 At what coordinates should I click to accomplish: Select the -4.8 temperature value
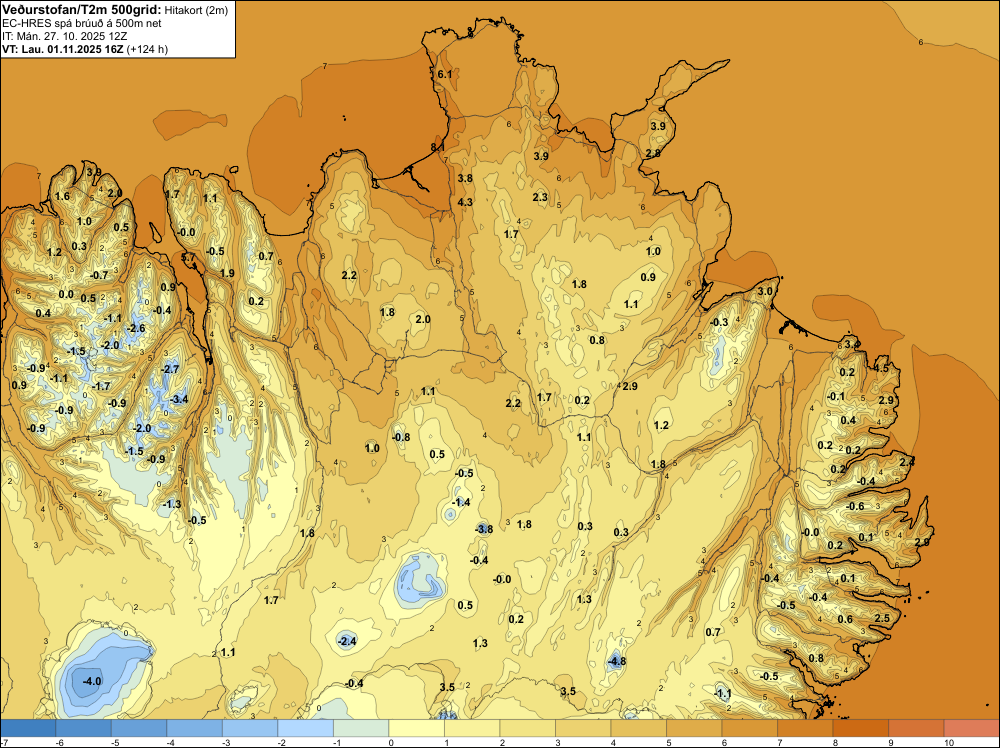tap(616, 661)
